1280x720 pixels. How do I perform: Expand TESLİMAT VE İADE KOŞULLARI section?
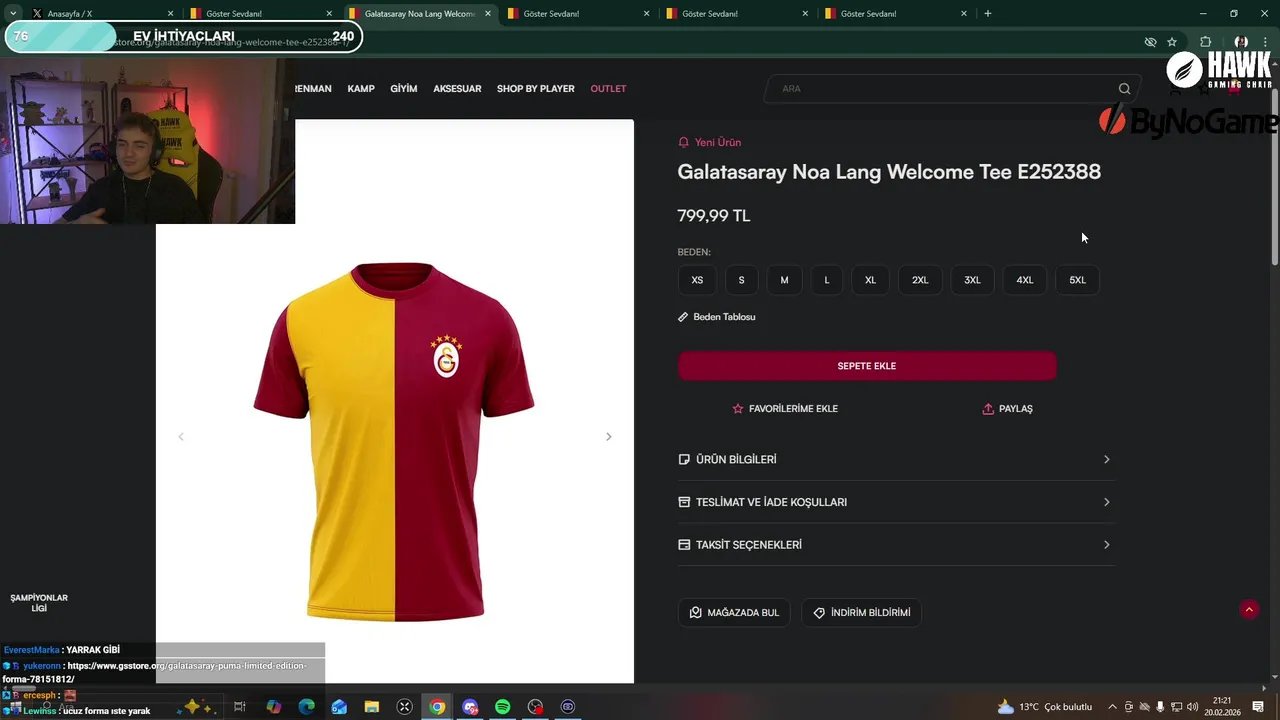click(x=896, y=502)
